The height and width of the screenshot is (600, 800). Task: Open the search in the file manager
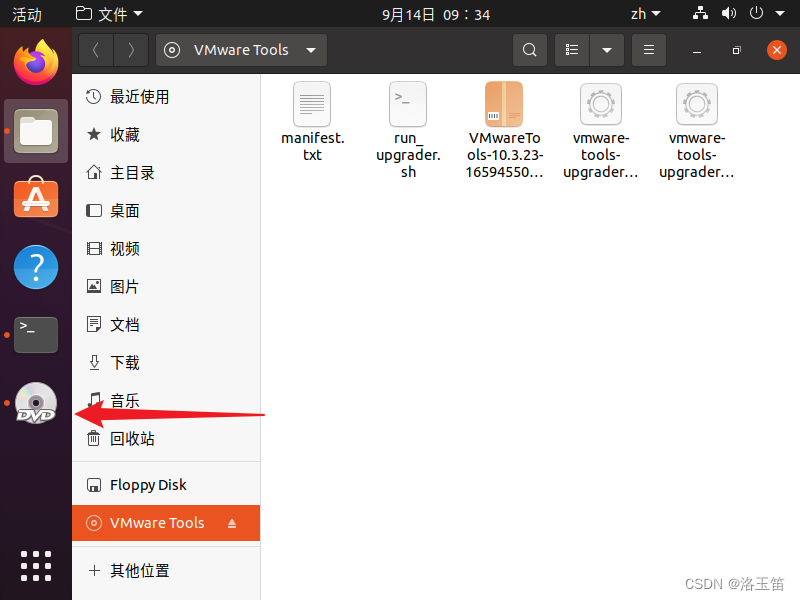(530, 50)
